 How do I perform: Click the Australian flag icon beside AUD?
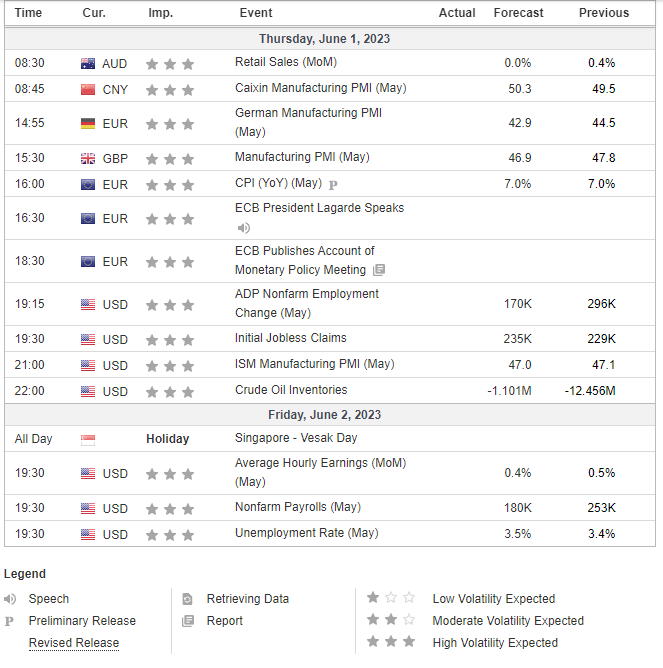pyautogui.click(x=88, y=63)
